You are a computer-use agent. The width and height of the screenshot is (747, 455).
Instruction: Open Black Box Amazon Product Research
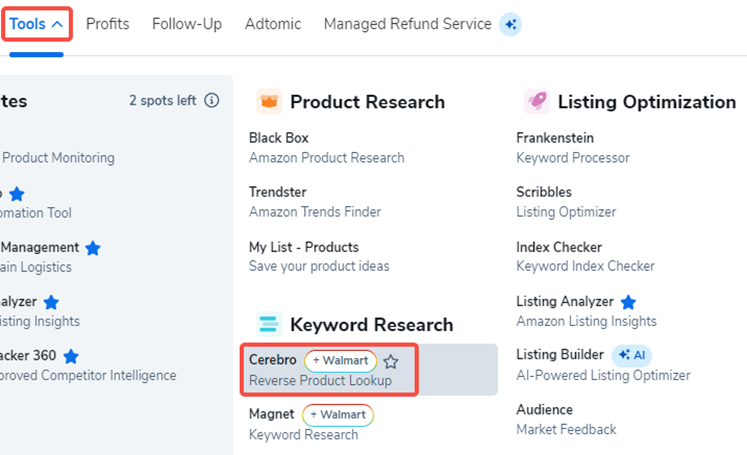point(326,148)
